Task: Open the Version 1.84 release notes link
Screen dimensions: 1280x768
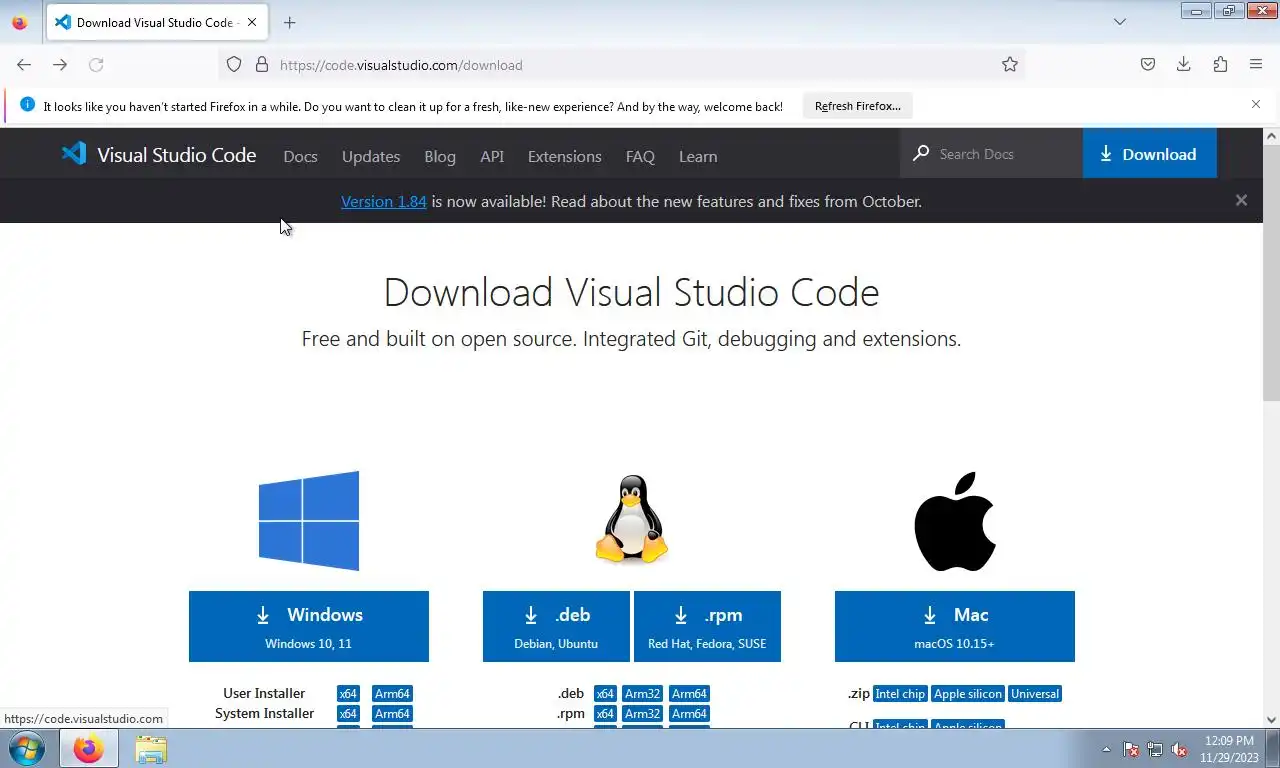Action: (384, 201)
